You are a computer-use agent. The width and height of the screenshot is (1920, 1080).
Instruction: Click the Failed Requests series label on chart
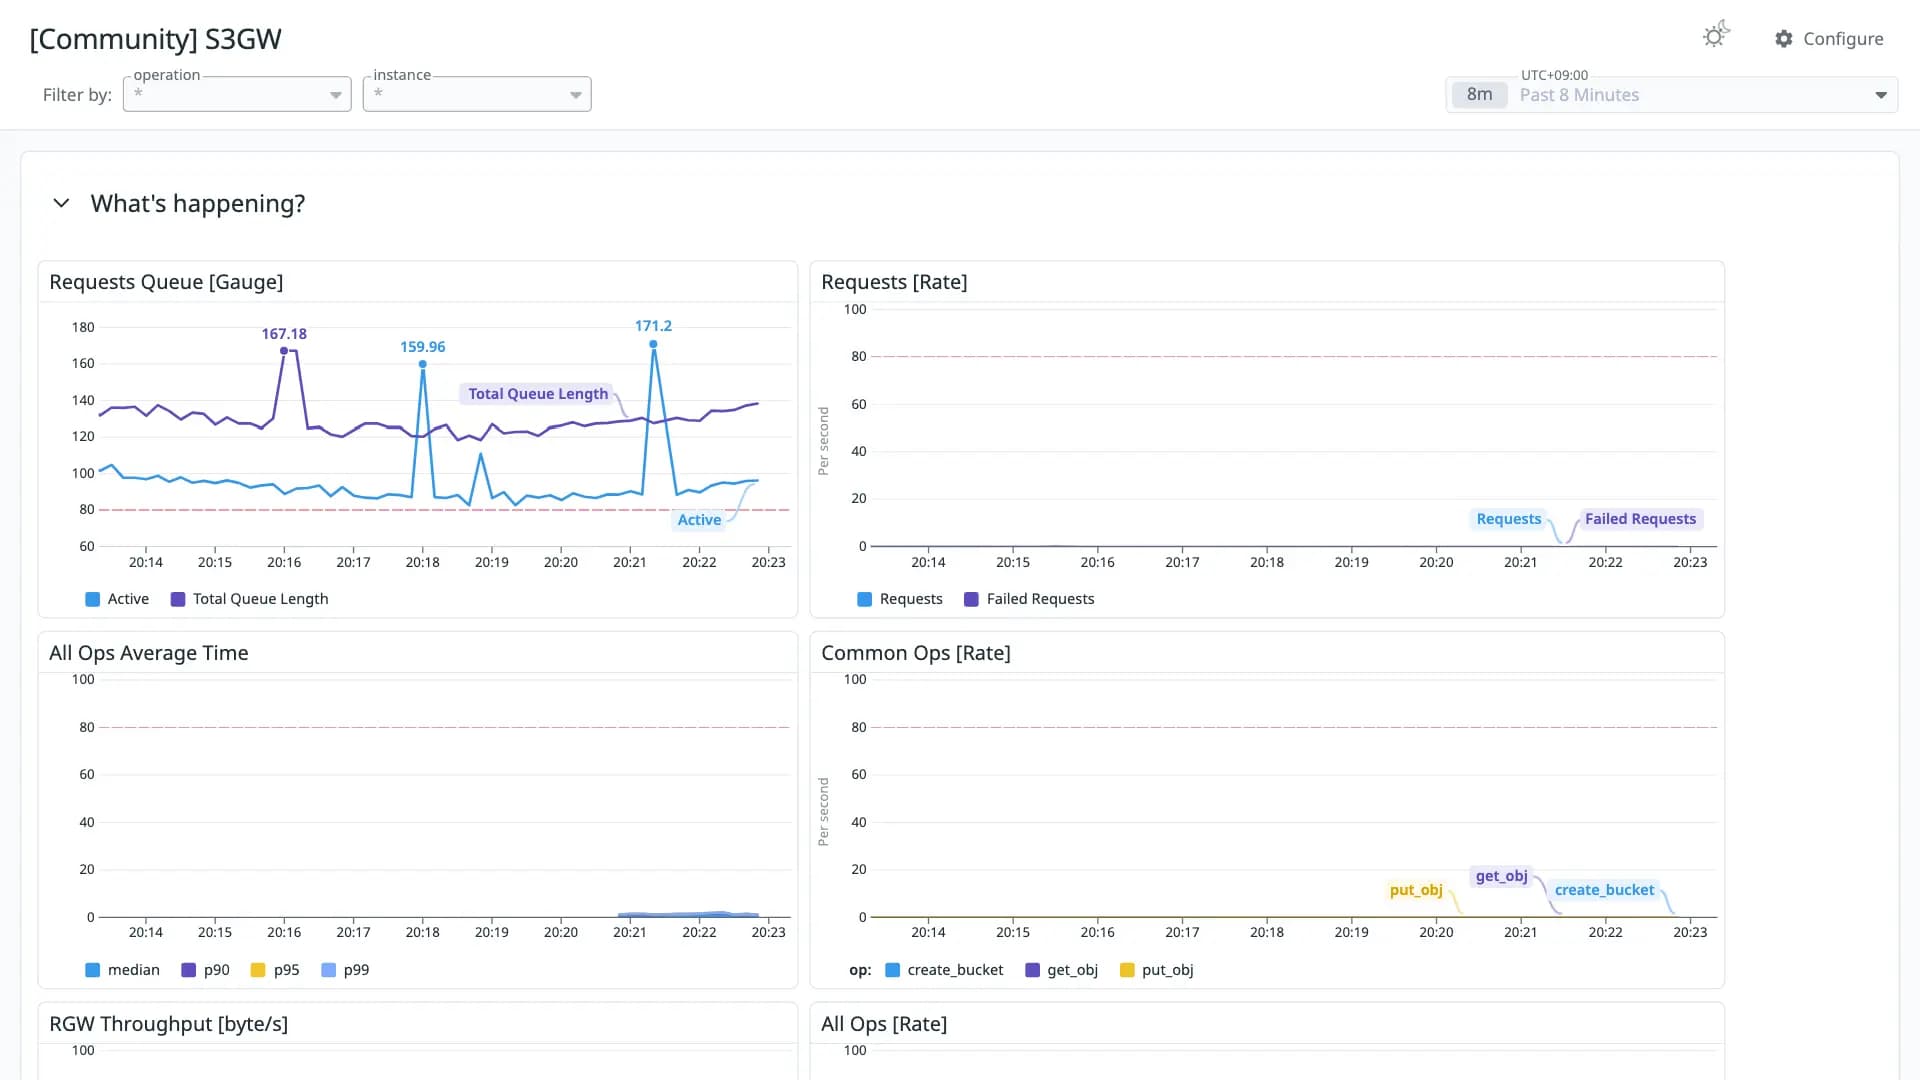point(1640,519)
